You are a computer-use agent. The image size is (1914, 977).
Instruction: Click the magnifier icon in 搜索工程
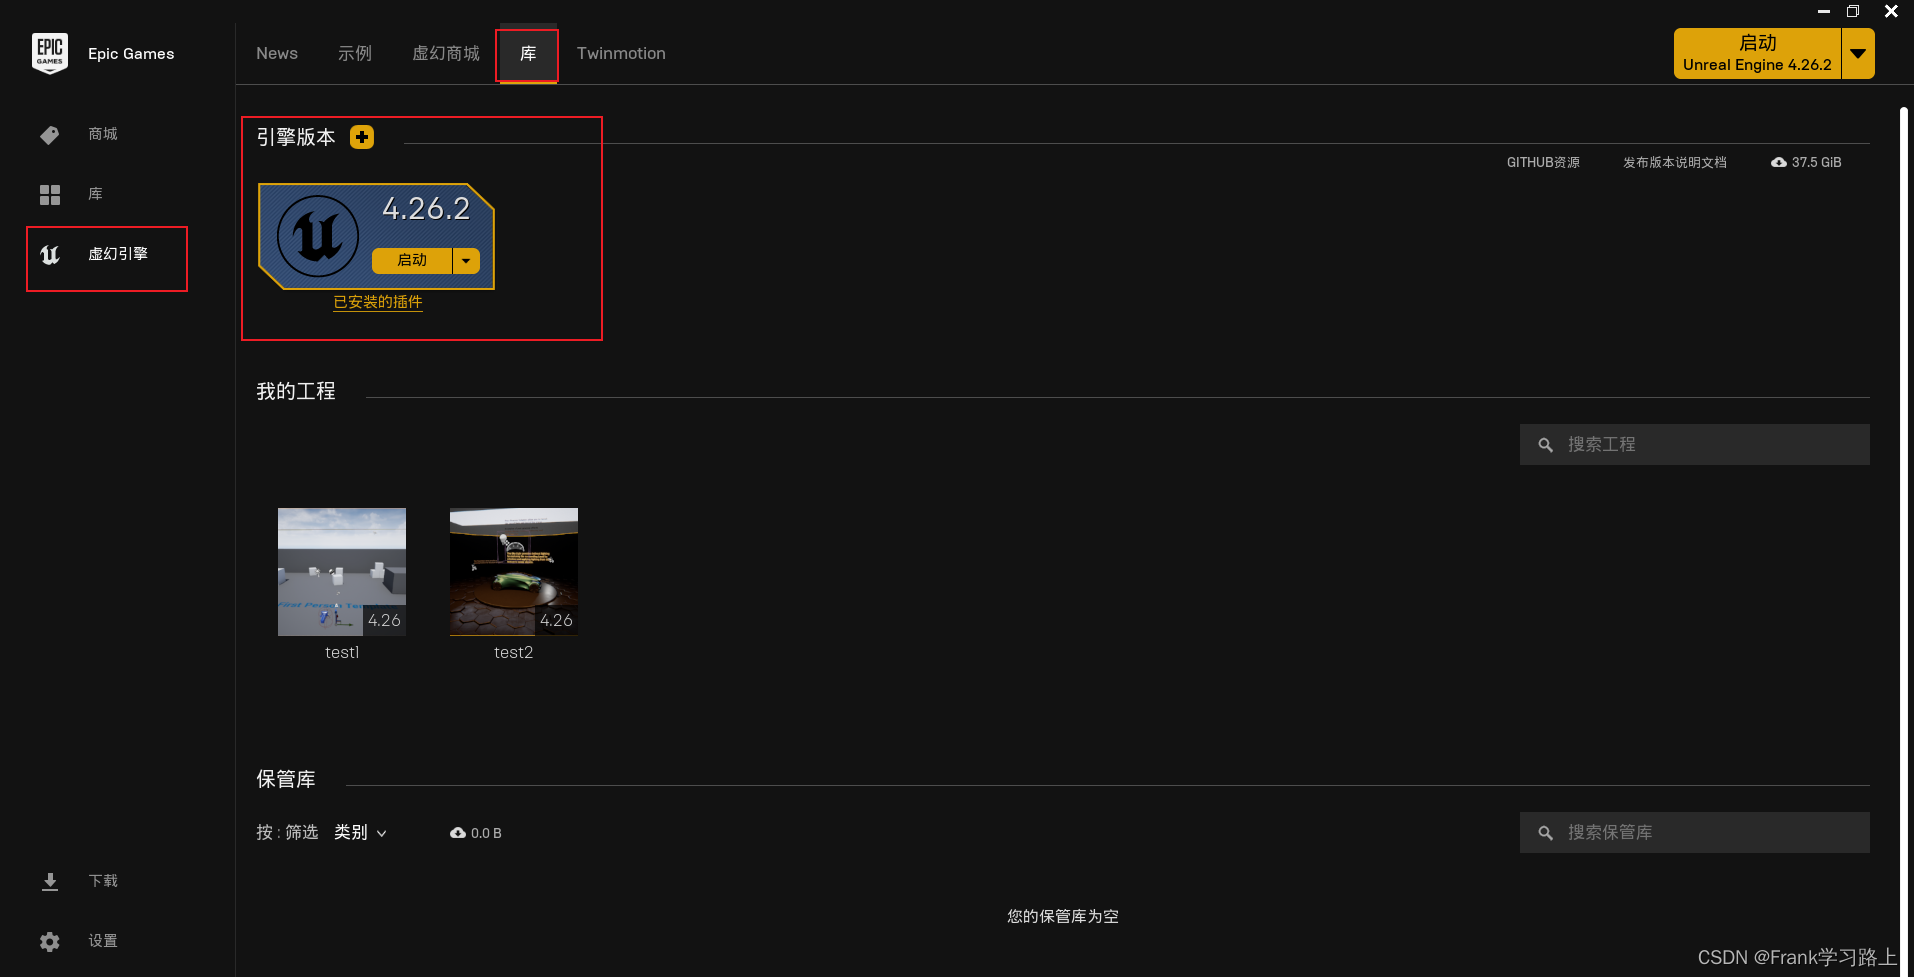pyautogui.click(x=1545, y=445)
